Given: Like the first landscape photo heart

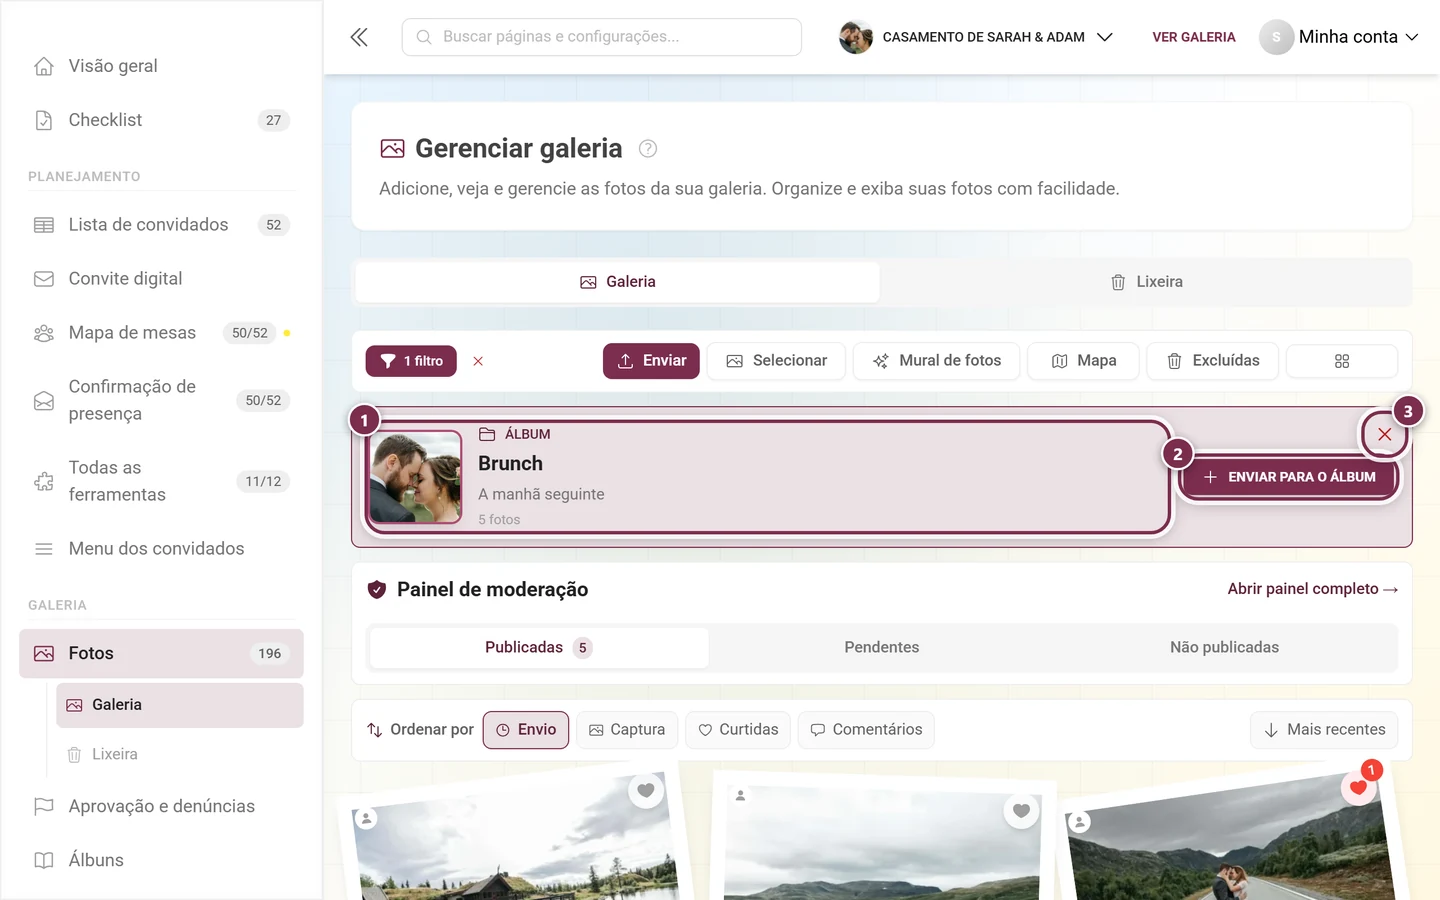Looking at the screenshot, I should [x=646, y=791].
